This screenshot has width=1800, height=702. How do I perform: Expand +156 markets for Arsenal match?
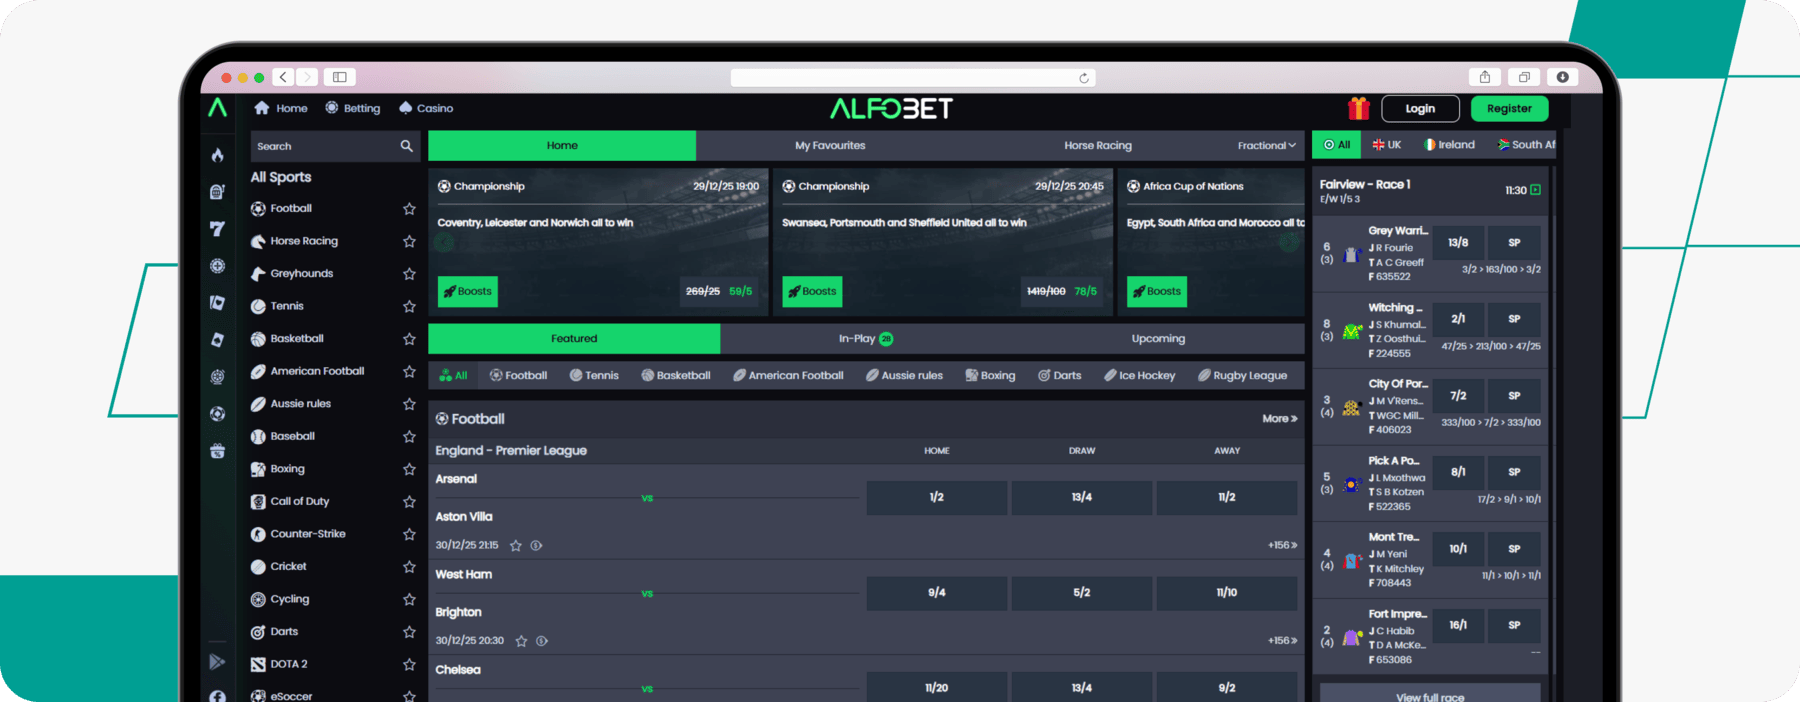click(x=1282, y=546)
